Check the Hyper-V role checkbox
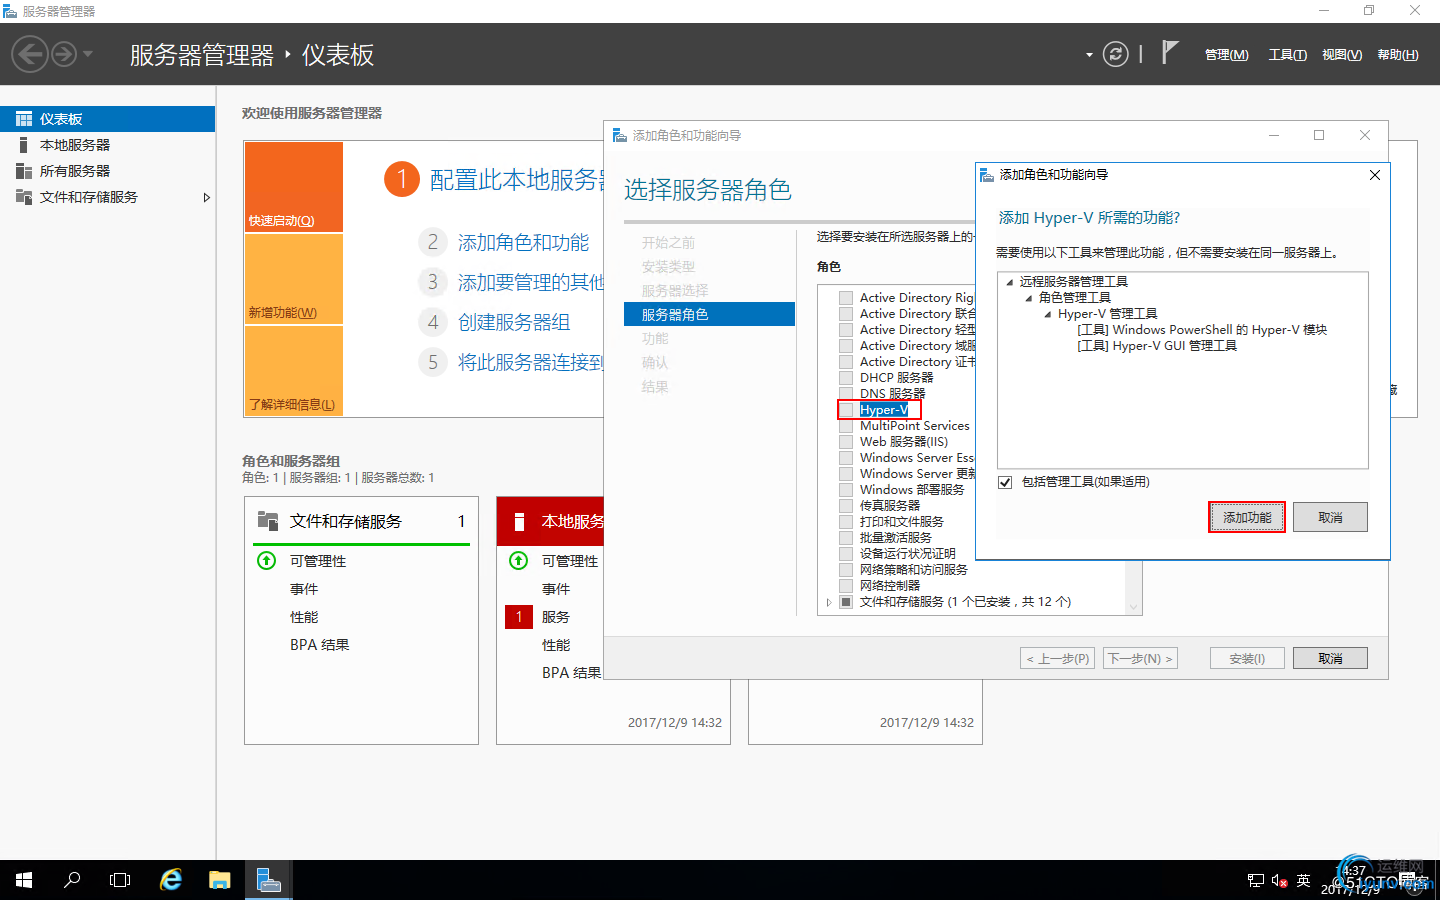 846,410
